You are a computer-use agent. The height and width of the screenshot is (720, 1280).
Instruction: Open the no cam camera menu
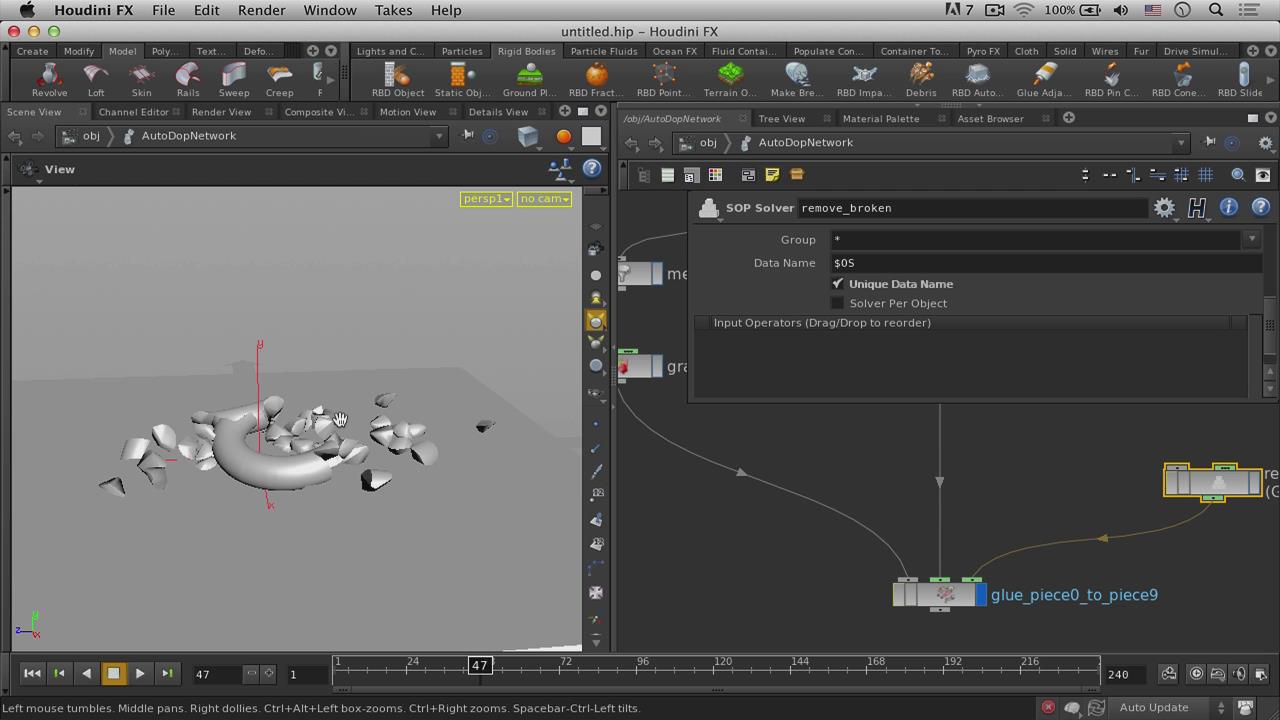(544, 199)
